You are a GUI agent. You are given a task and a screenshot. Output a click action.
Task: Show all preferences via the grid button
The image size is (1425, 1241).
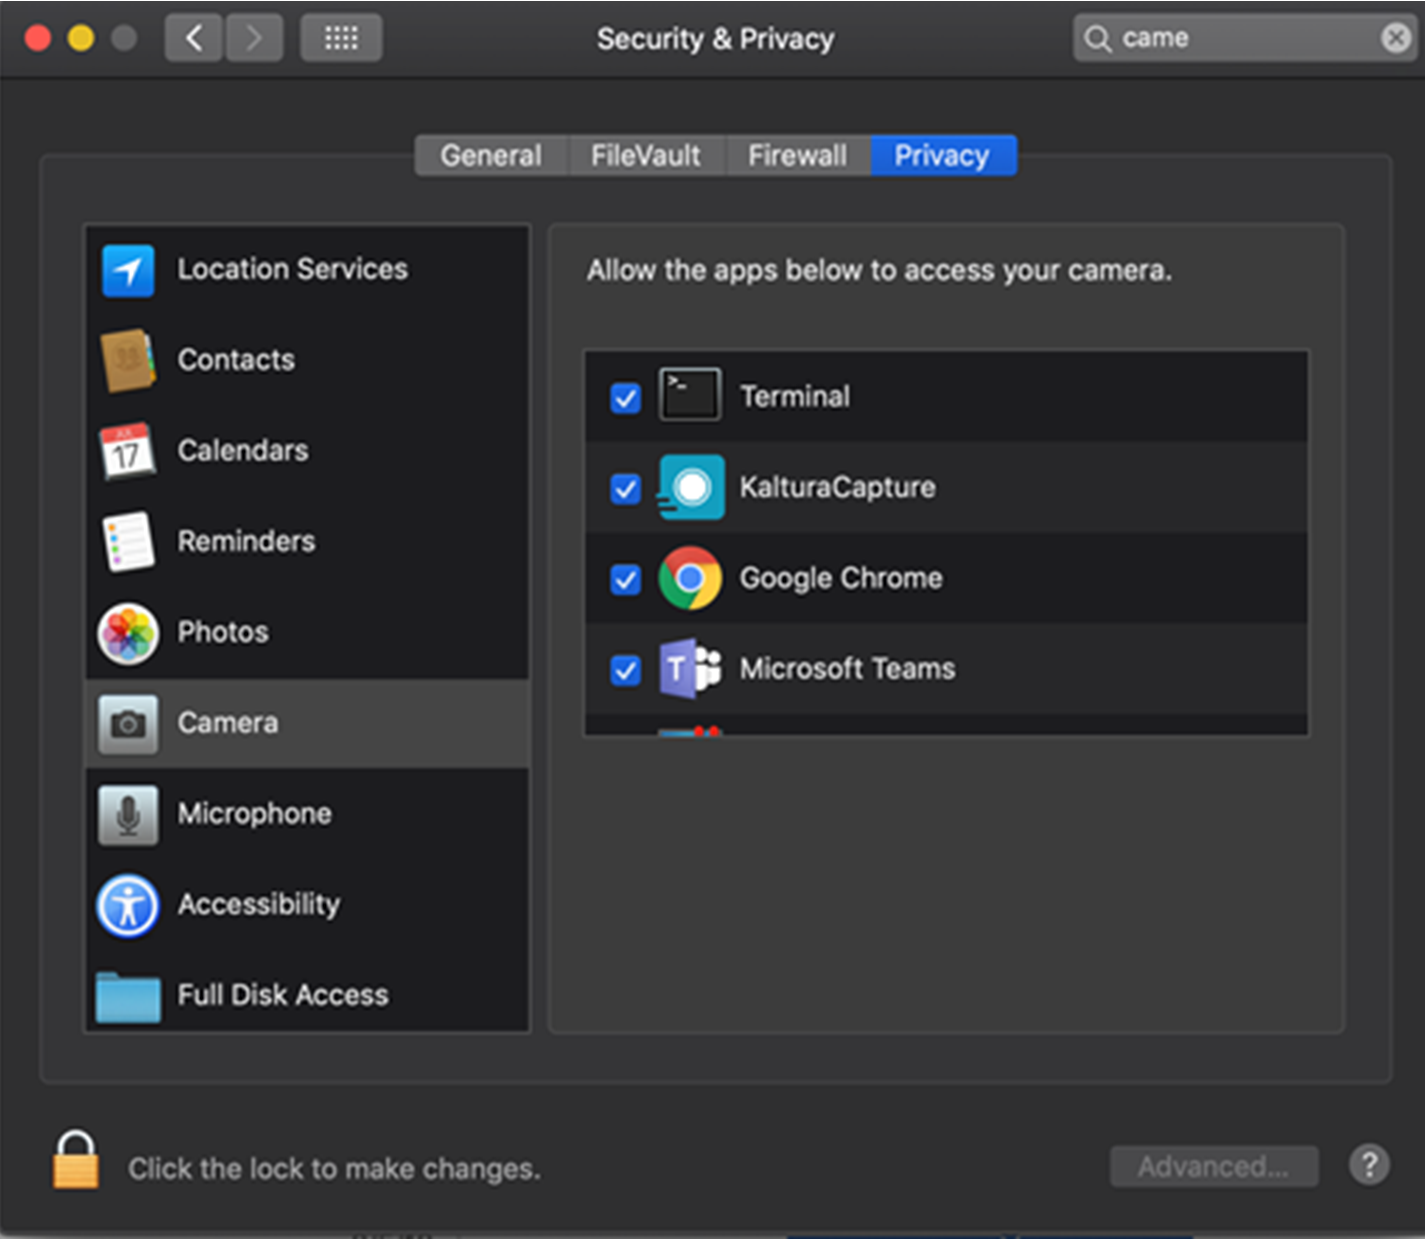(x=341, y=38)
